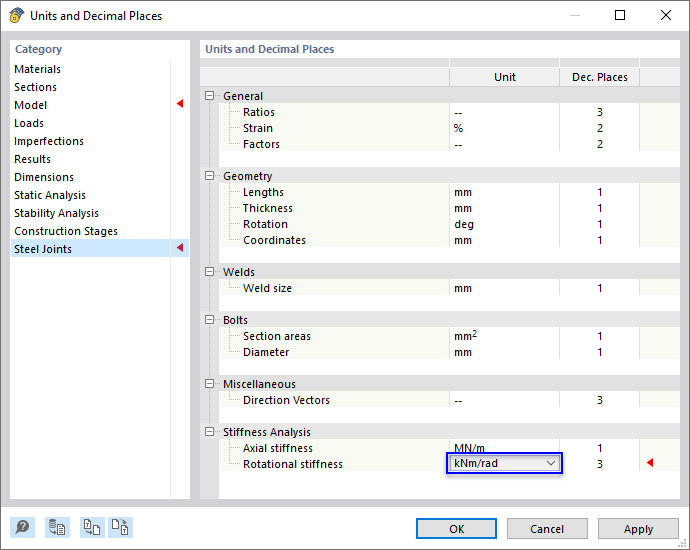Collapse the Geometry group
The image size is (690, 550).
[209, 176]
